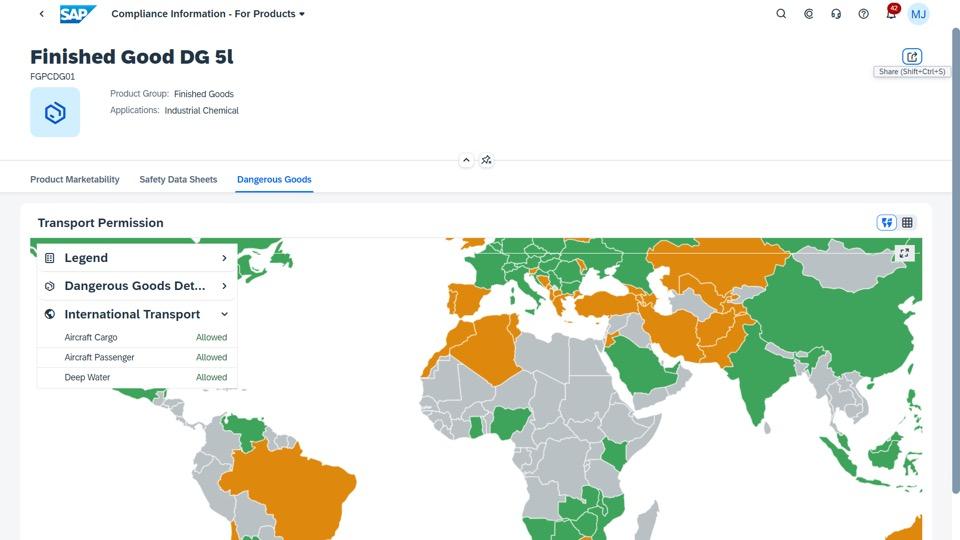
Task: Open the MJ user profile avatar
Action: (918, 14)
